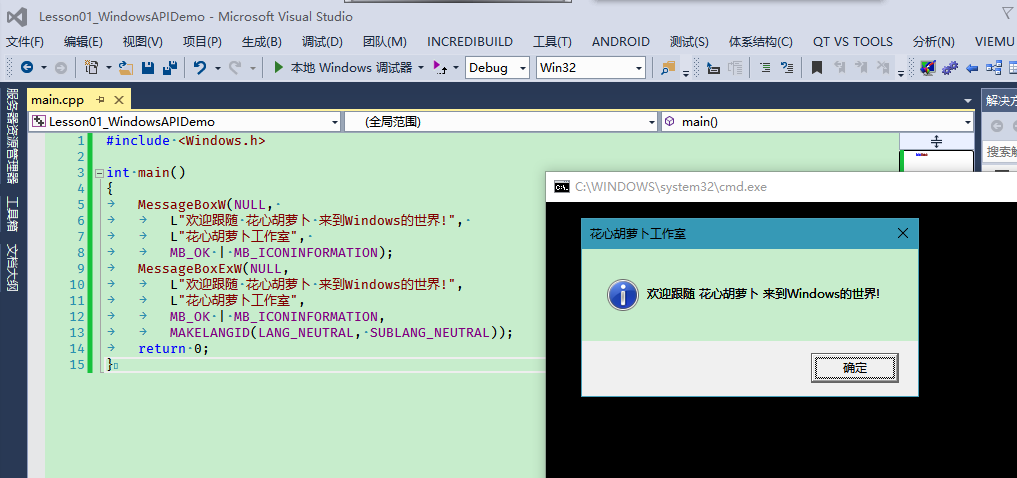Open the navigate backward history dropdown
The width and height of the screenshot is (1017, 478).
click(x=43, y=67)
